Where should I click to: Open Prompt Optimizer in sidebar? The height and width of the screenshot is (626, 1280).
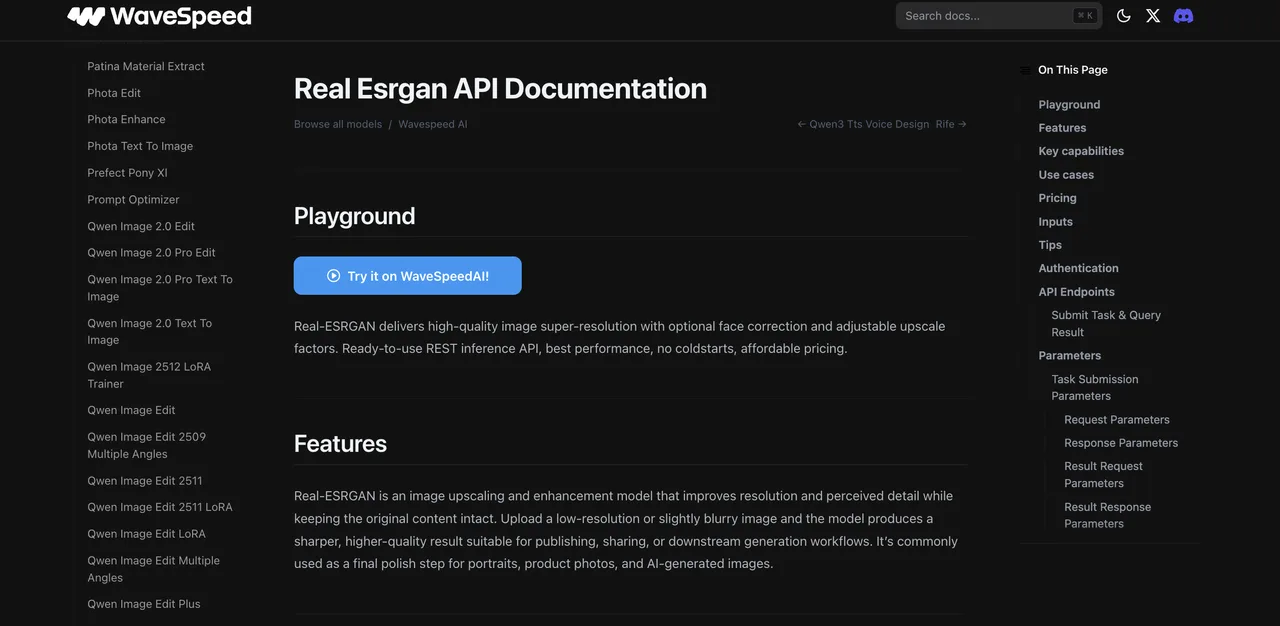coord(133,199)
